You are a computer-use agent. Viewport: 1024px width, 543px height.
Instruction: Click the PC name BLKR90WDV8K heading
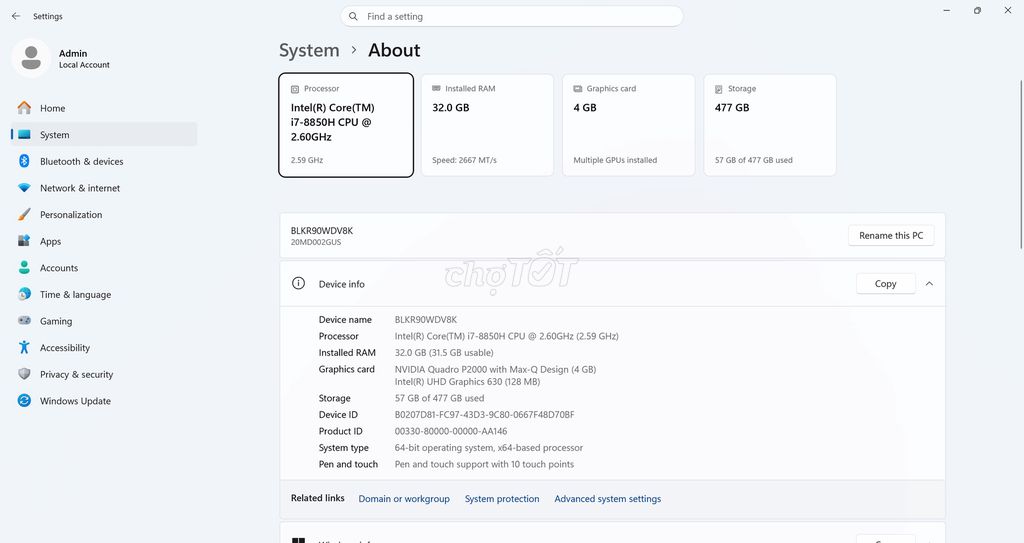point(322,231)
